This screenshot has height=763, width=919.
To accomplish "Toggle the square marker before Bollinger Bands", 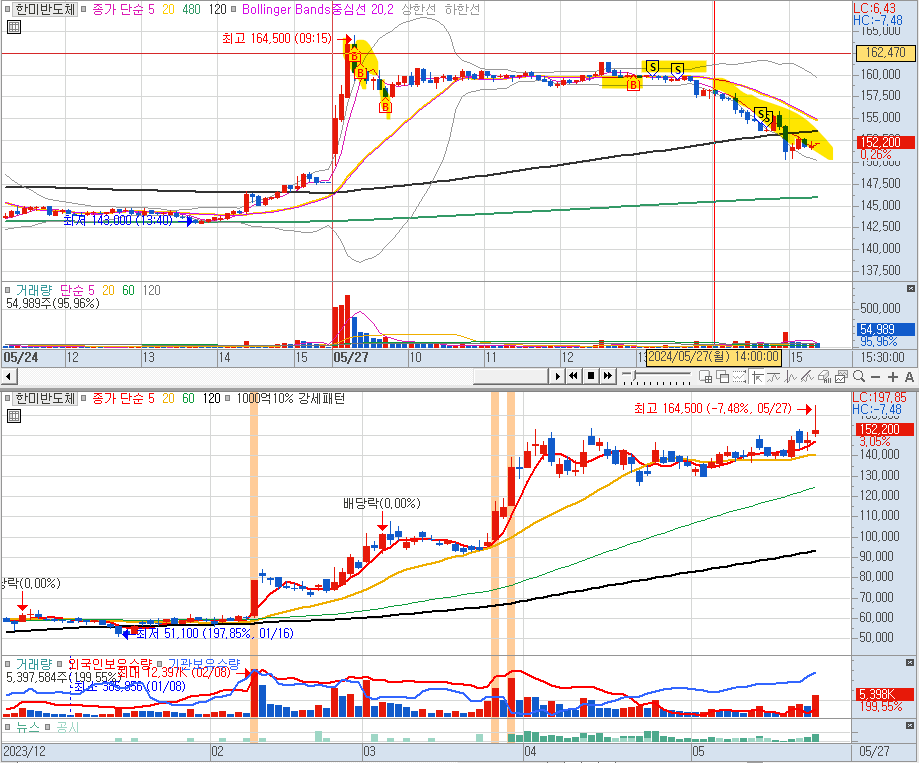I will tap(234, 9).
